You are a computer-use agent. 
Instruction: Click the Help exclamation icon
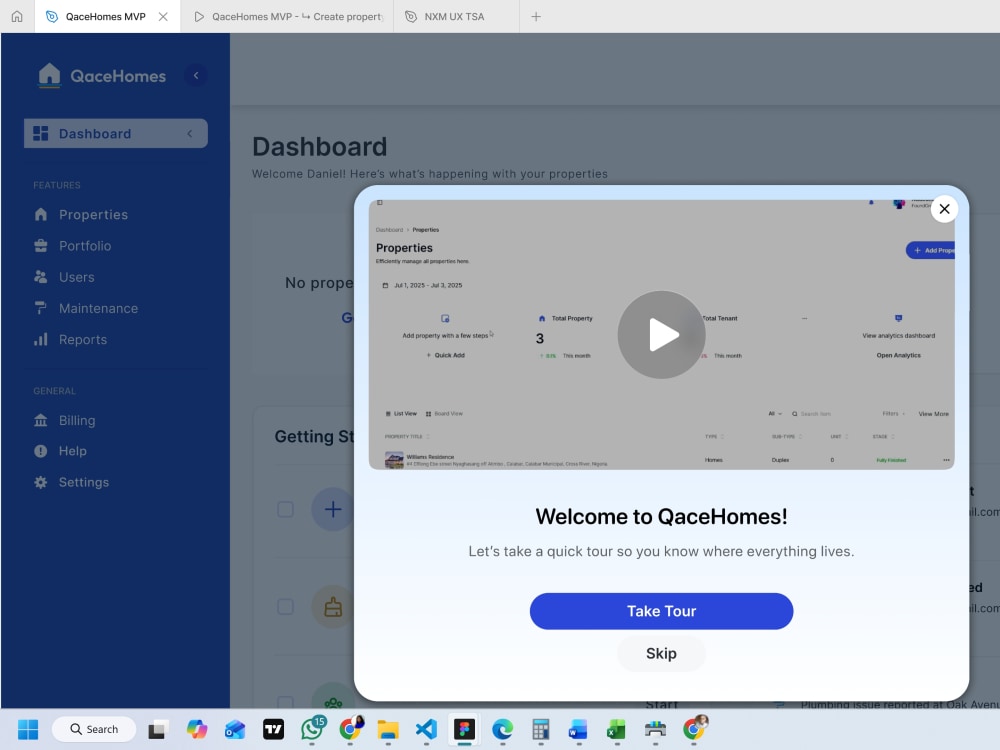(x=41, y=451)
